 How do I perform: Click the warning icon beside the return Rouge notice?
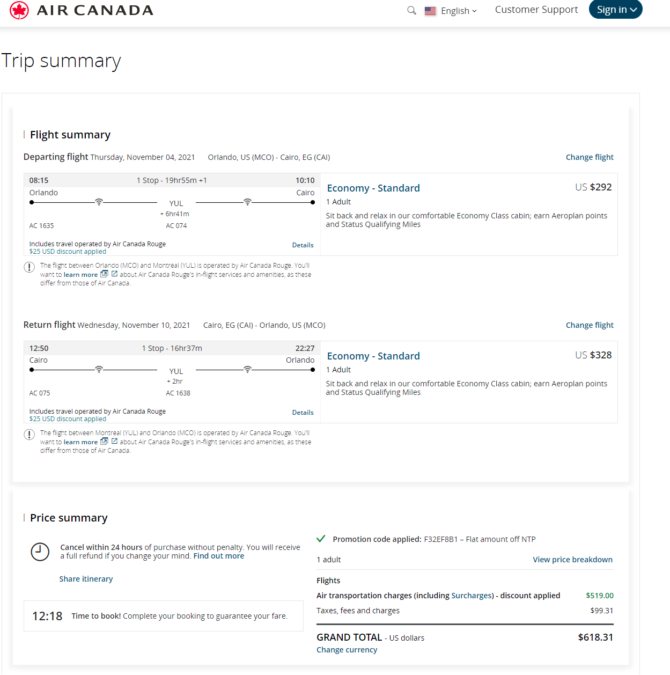click(29, 435)
